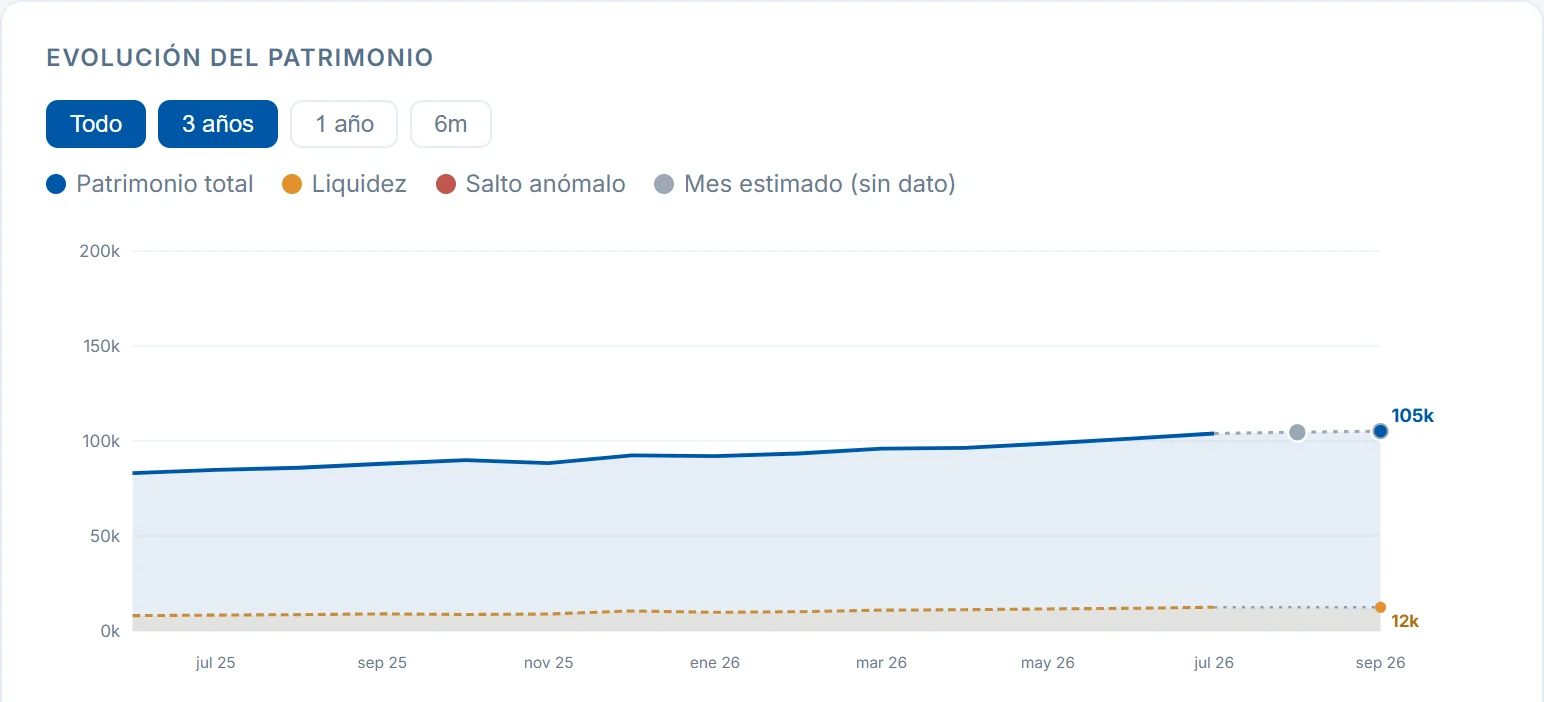This screenshot has height=702, width=1544.
Task: Toggle the Liquidez legend entry
Action: click(x=344, y=184)
